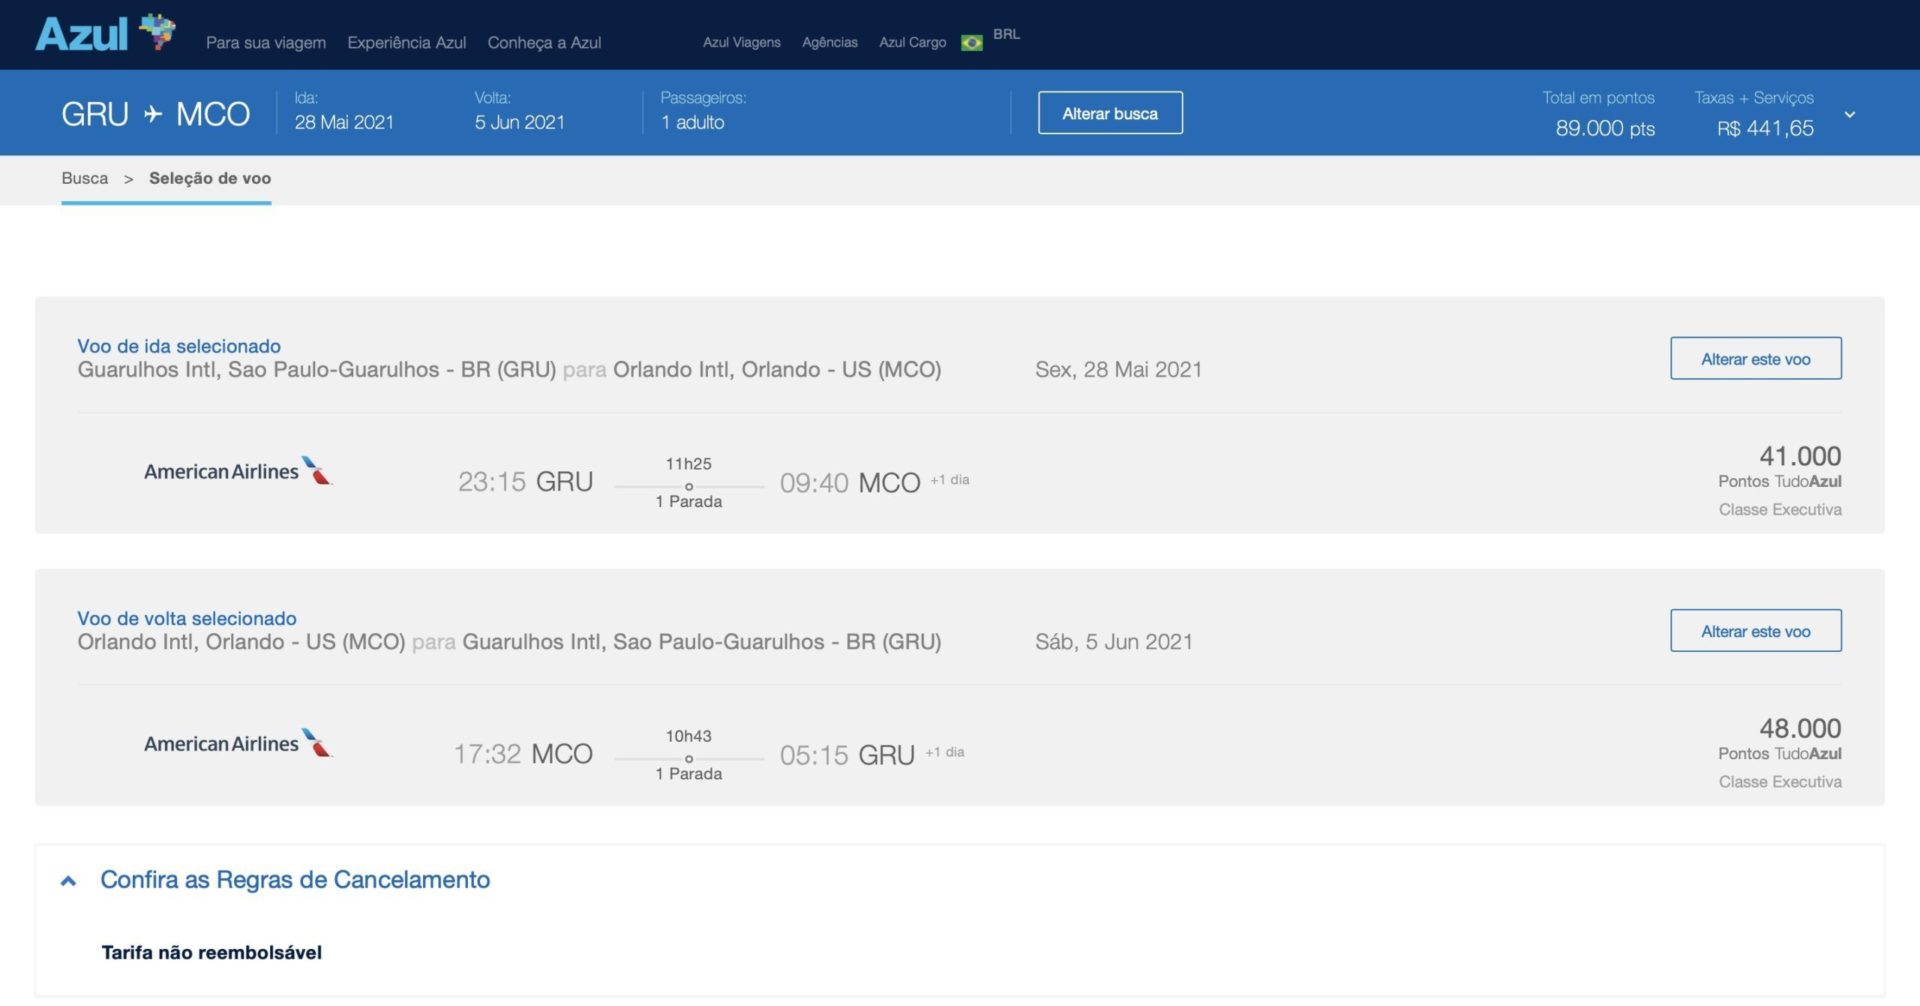Click the 05:15 GRU arrival time
1920x1006 pixels.
pos(848,755)
